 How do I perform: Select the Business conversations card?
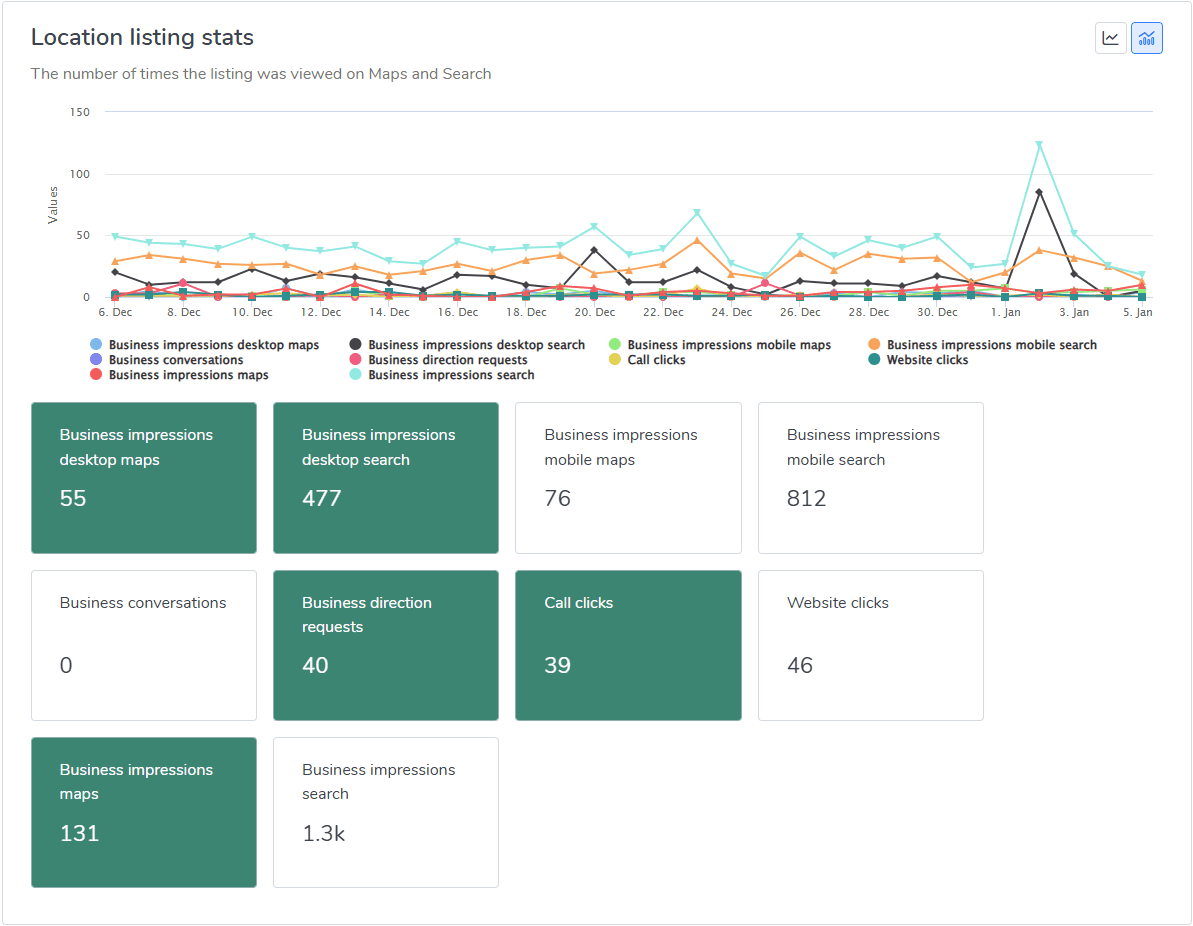point(144,645)
